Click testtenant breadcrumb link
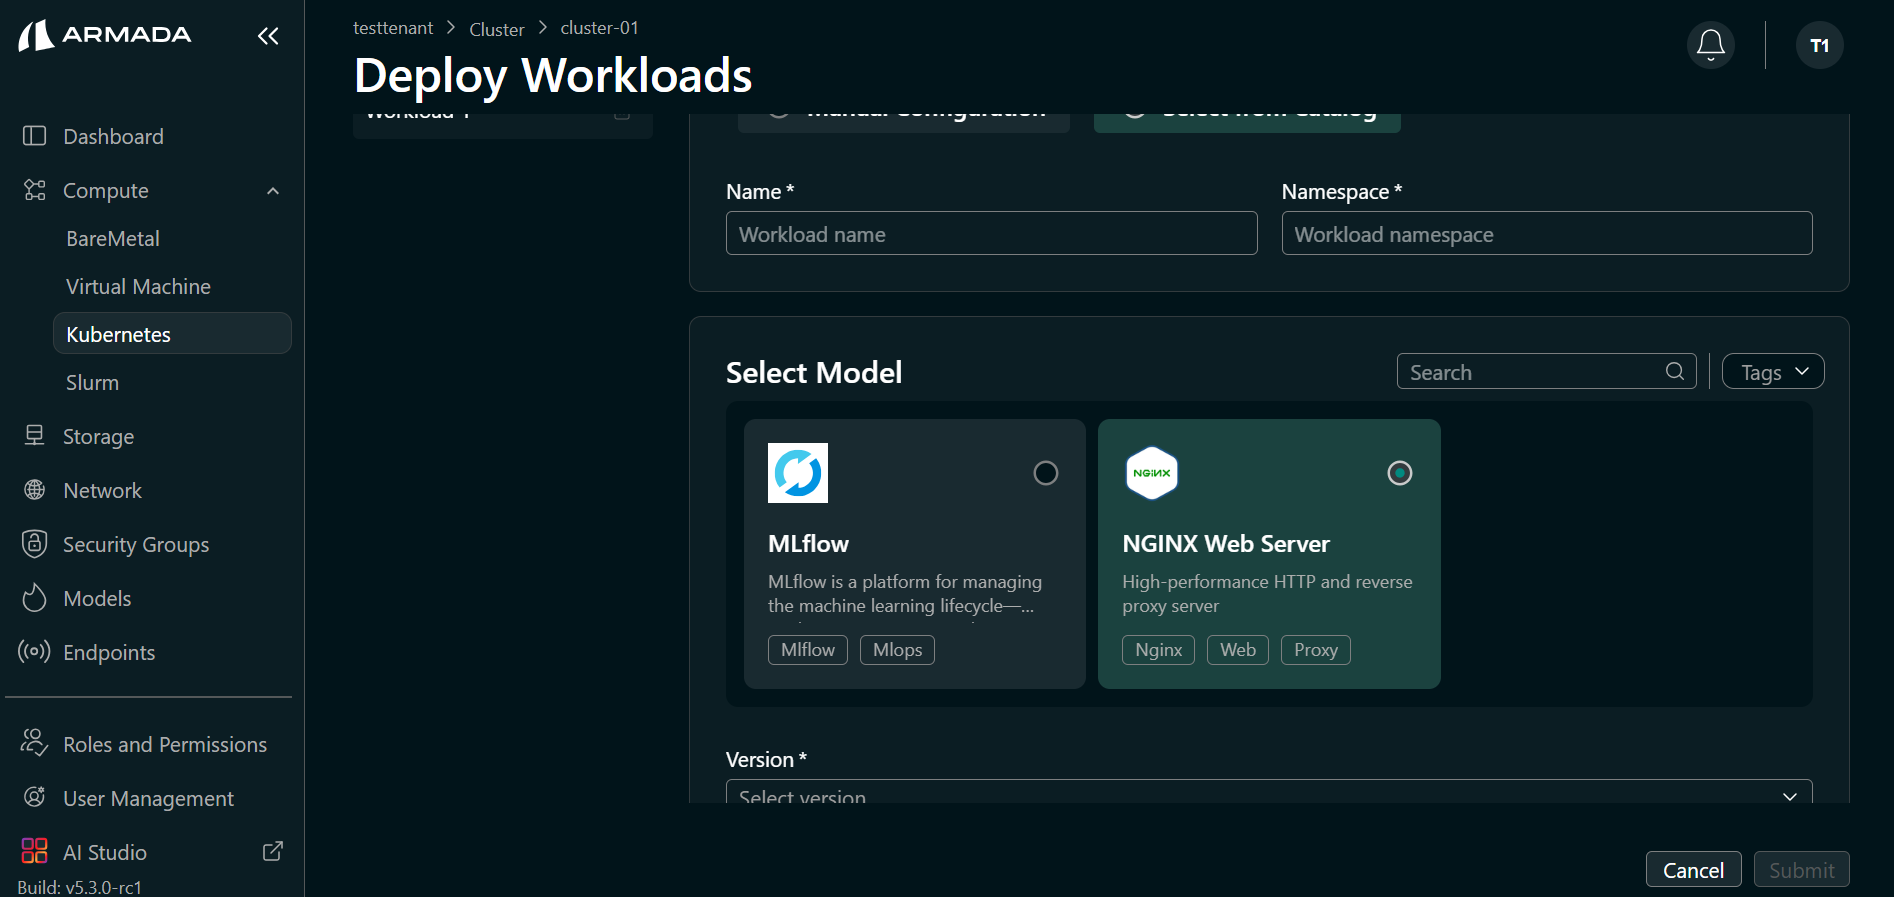 coord(393,28)
